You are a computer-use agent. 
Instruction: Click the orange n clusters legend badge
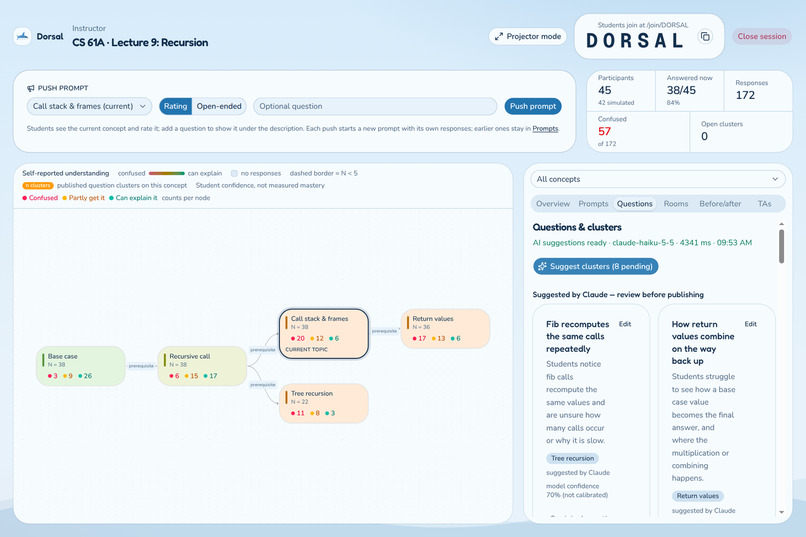coord(38,186)
